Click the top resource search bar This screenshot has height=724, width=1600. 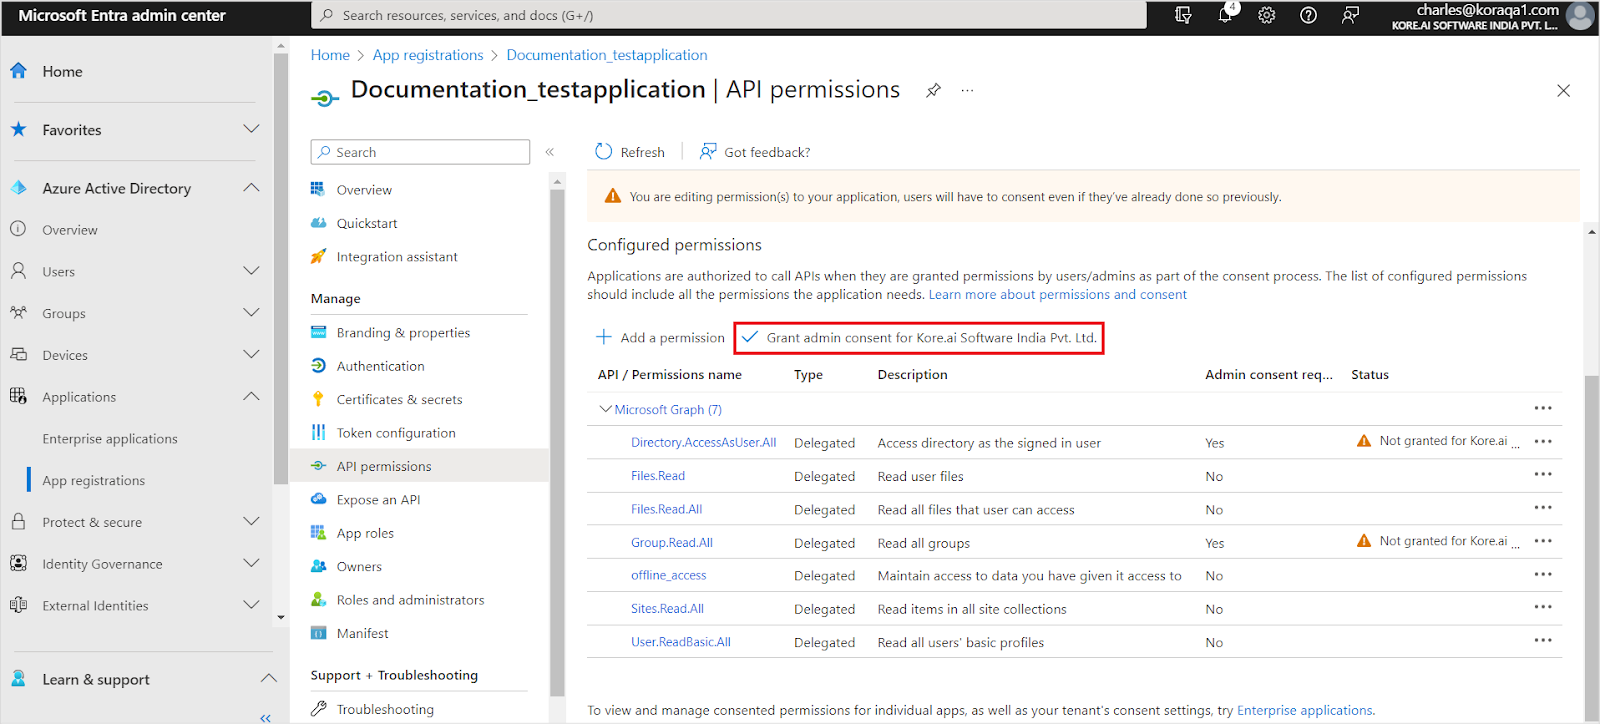pos(730,15)
